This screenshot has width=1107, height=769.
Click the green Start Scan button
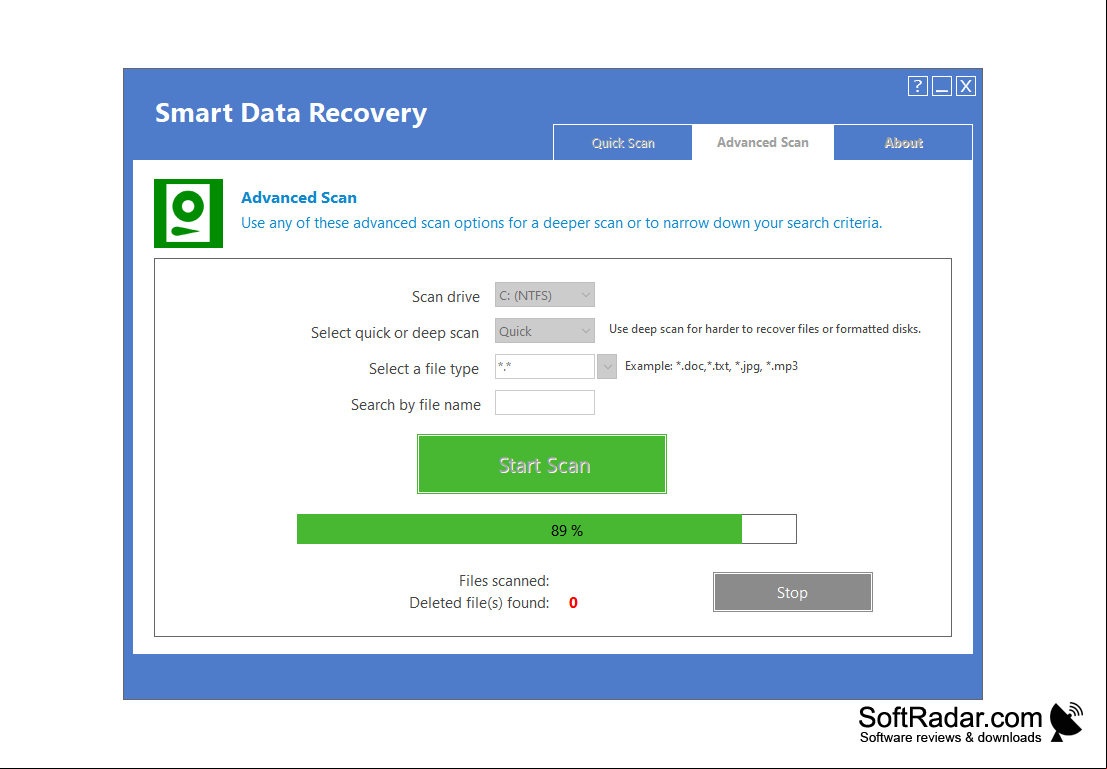pyautogui.click(x=541, y=464)
